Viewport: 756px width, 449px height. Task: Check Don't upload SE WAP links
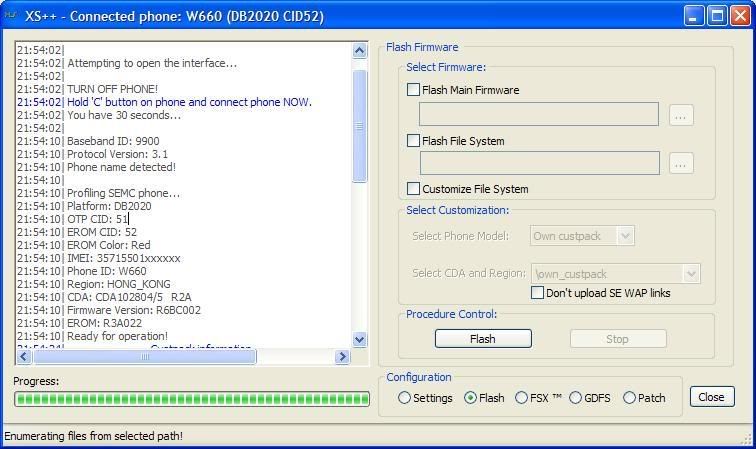[537, 293]
